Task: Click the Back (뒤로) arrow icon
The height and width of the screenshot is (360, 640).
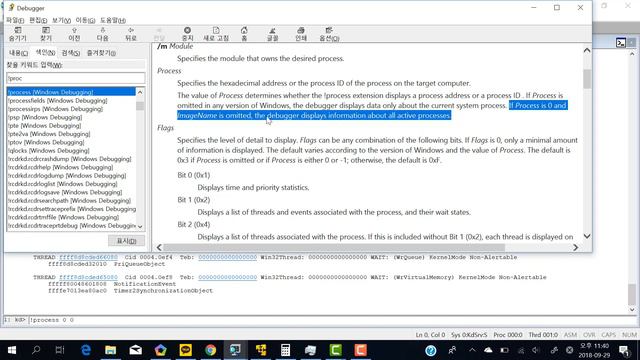Action: 131,34
